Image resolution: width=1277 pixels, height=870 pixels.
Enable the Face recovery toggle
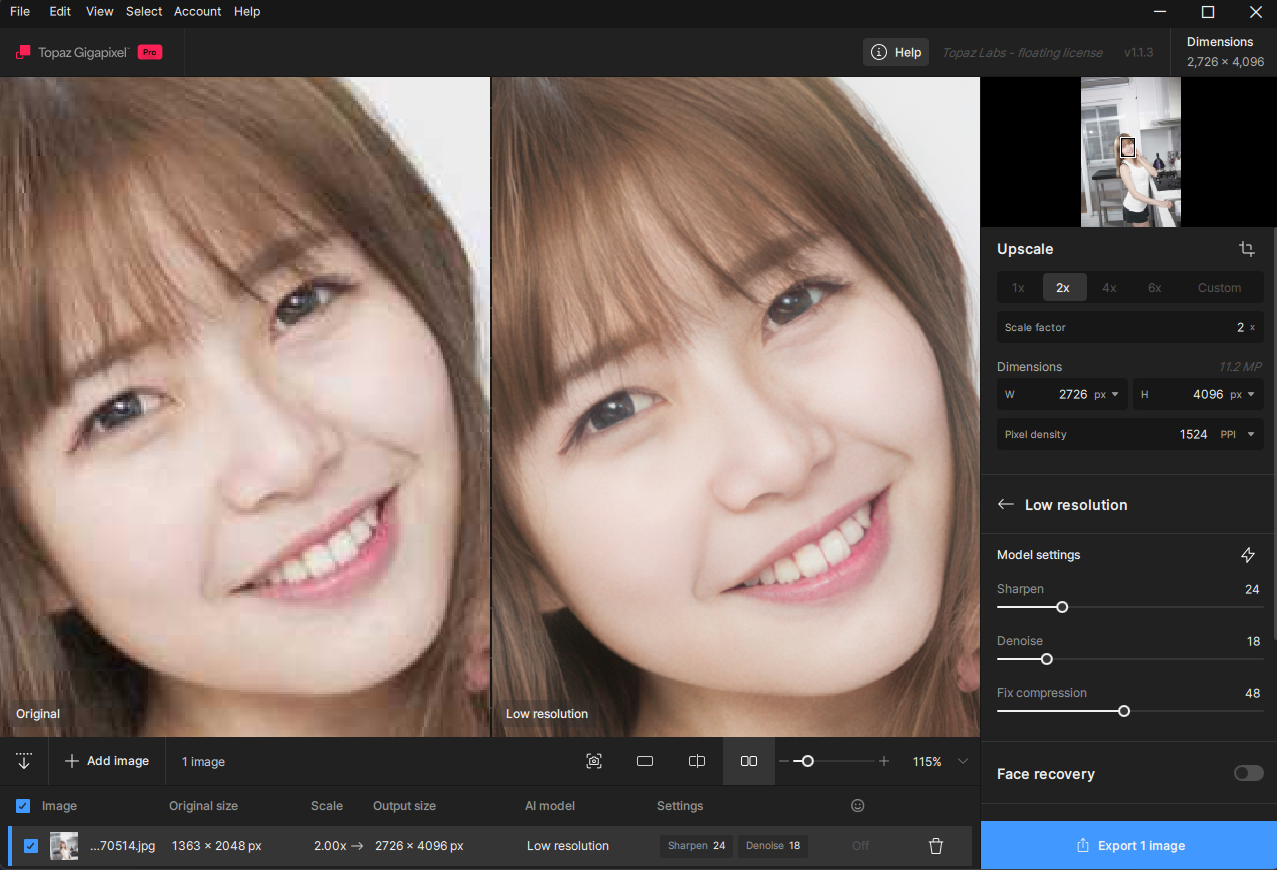tap(1248, 773)
